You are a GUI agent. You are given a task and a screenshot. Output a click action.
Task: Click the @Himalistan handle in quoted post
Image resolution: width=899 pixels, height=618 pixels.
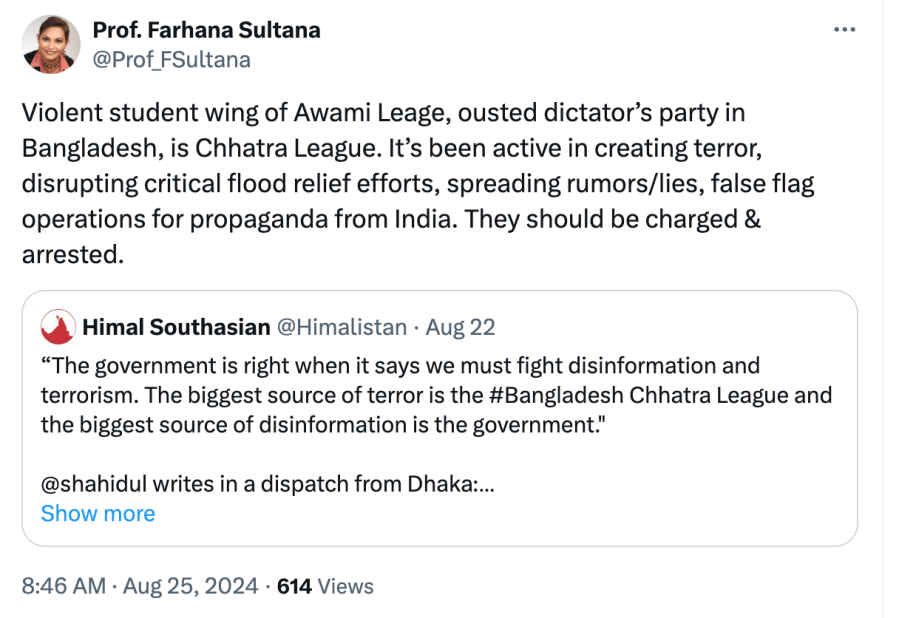click(341, 327)
